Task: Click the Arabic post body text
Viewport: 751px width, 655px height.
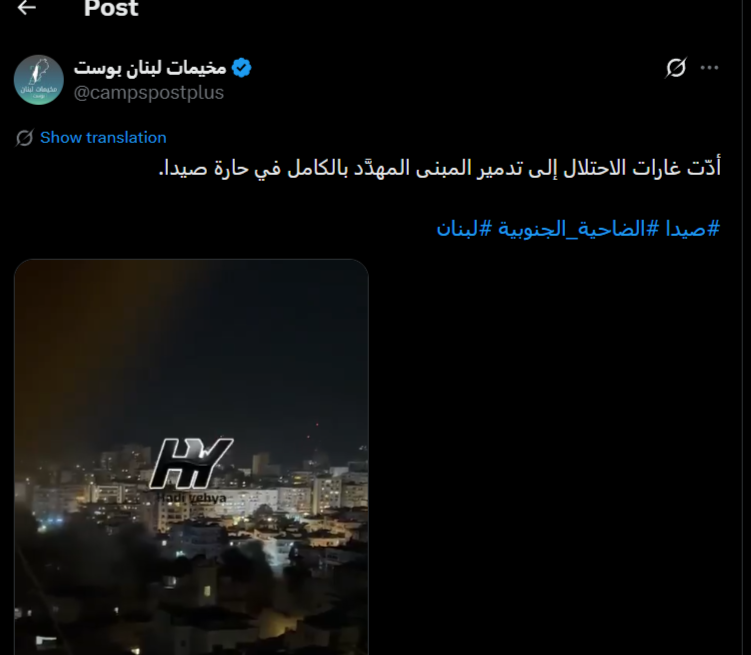Action: (x=439, y=168)
